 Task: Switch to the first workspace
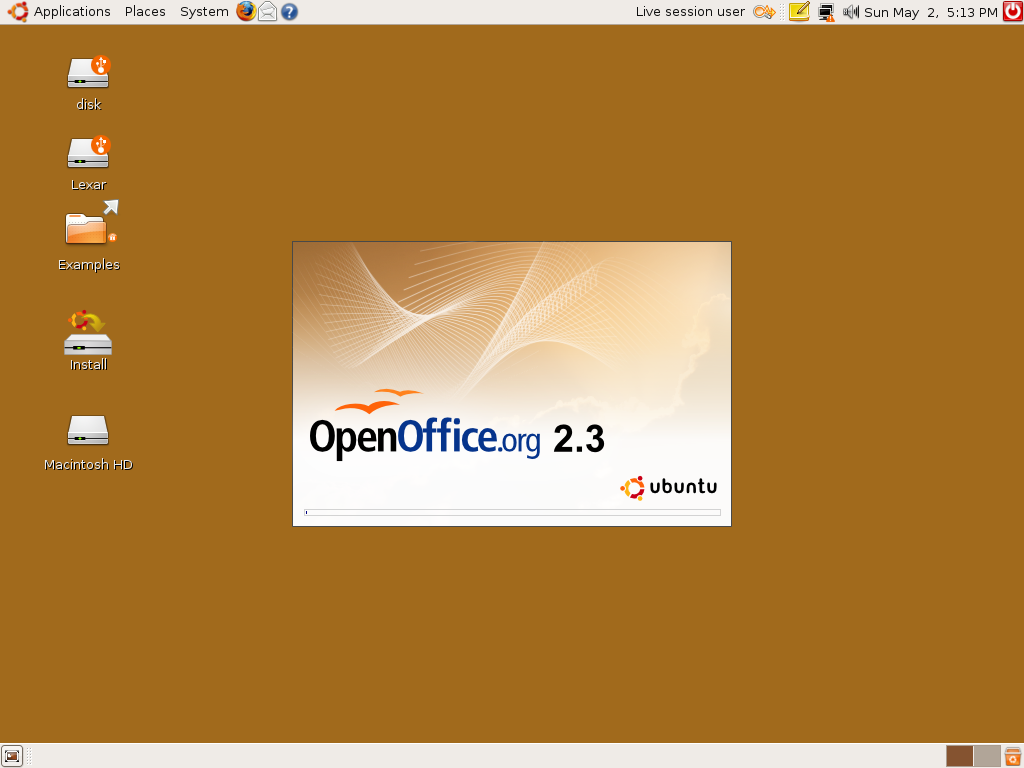pos(959,756)
